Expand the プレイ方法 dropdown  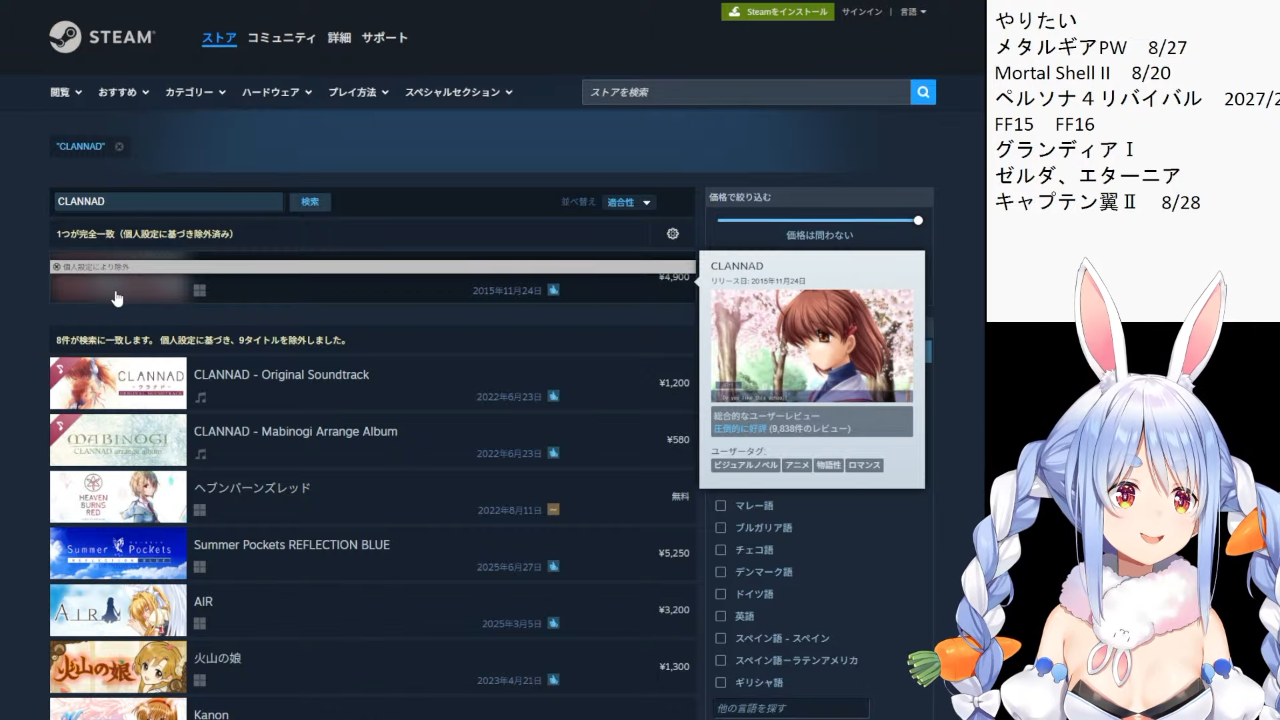coord(358,92)
